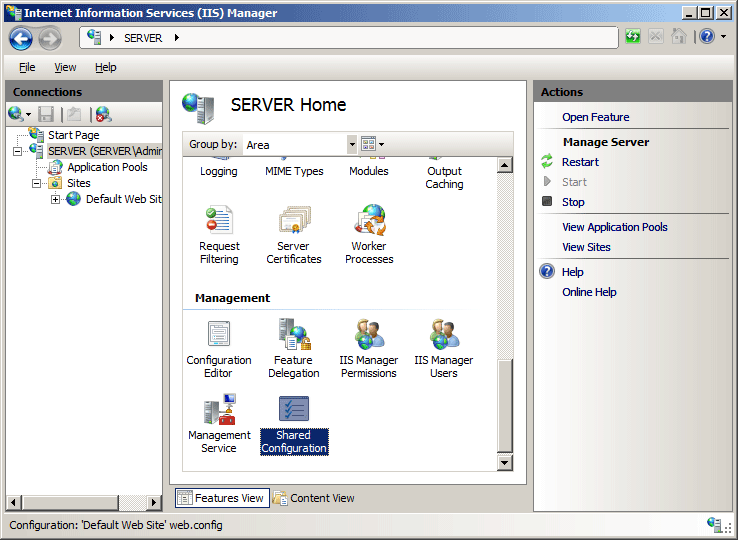The height and width of the screenshot is (540, 738).
Task: Click the Connections horizontal scroll right arrow
Action: pyautogui.click(x=153, y=502)
